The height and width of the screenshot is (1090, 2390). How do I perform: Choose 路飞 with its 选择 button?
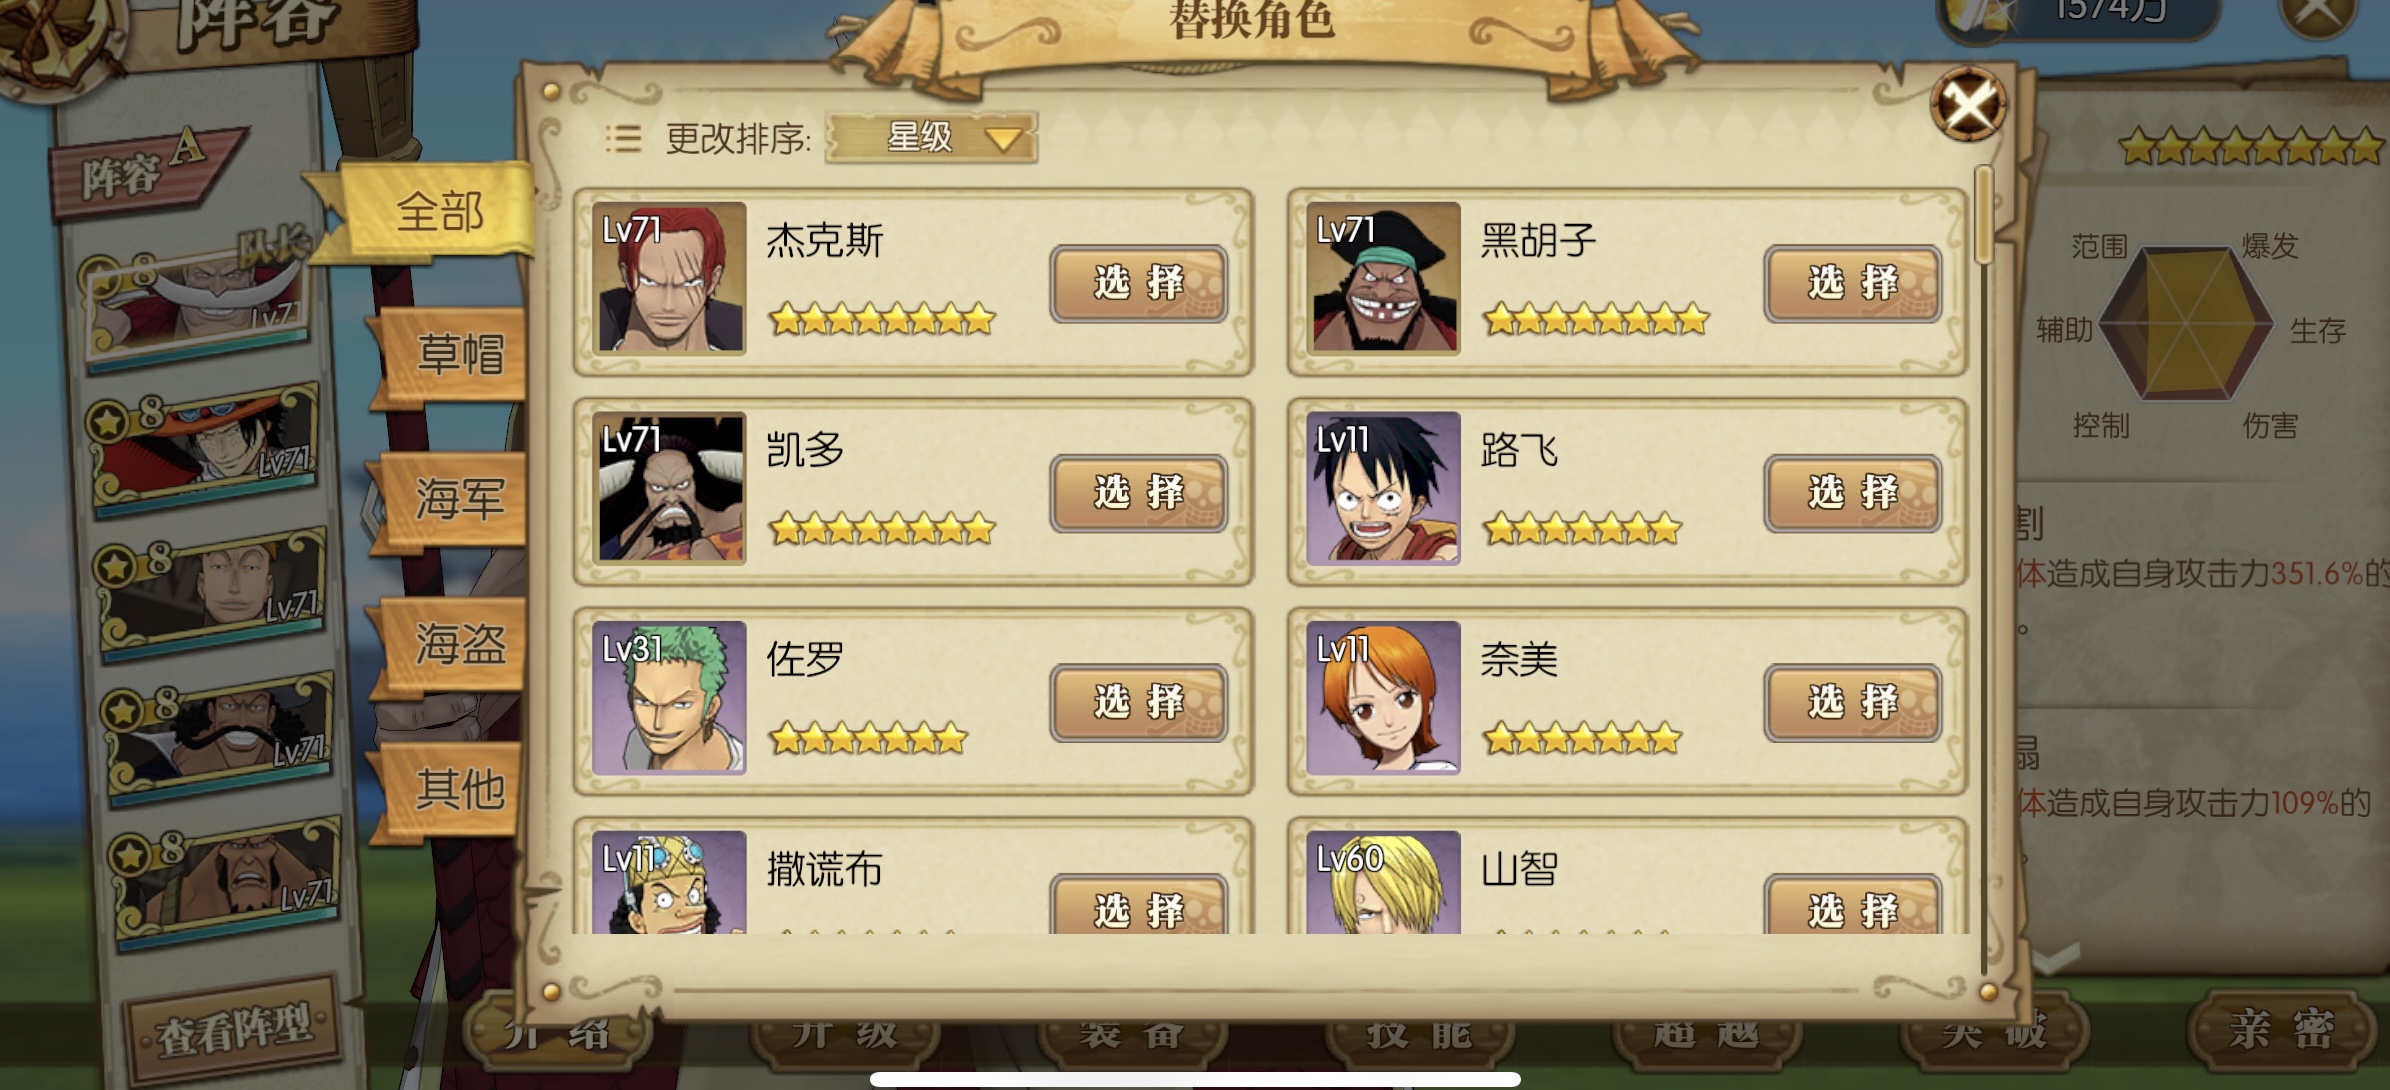[1853, 493]
